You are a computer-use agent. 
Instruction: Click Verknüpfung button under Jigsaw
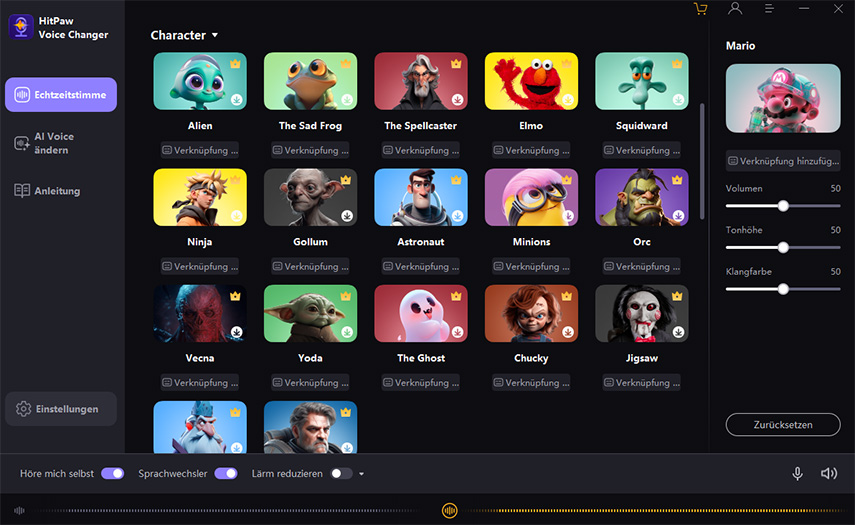pyautogui.click(x=642, y=382)
